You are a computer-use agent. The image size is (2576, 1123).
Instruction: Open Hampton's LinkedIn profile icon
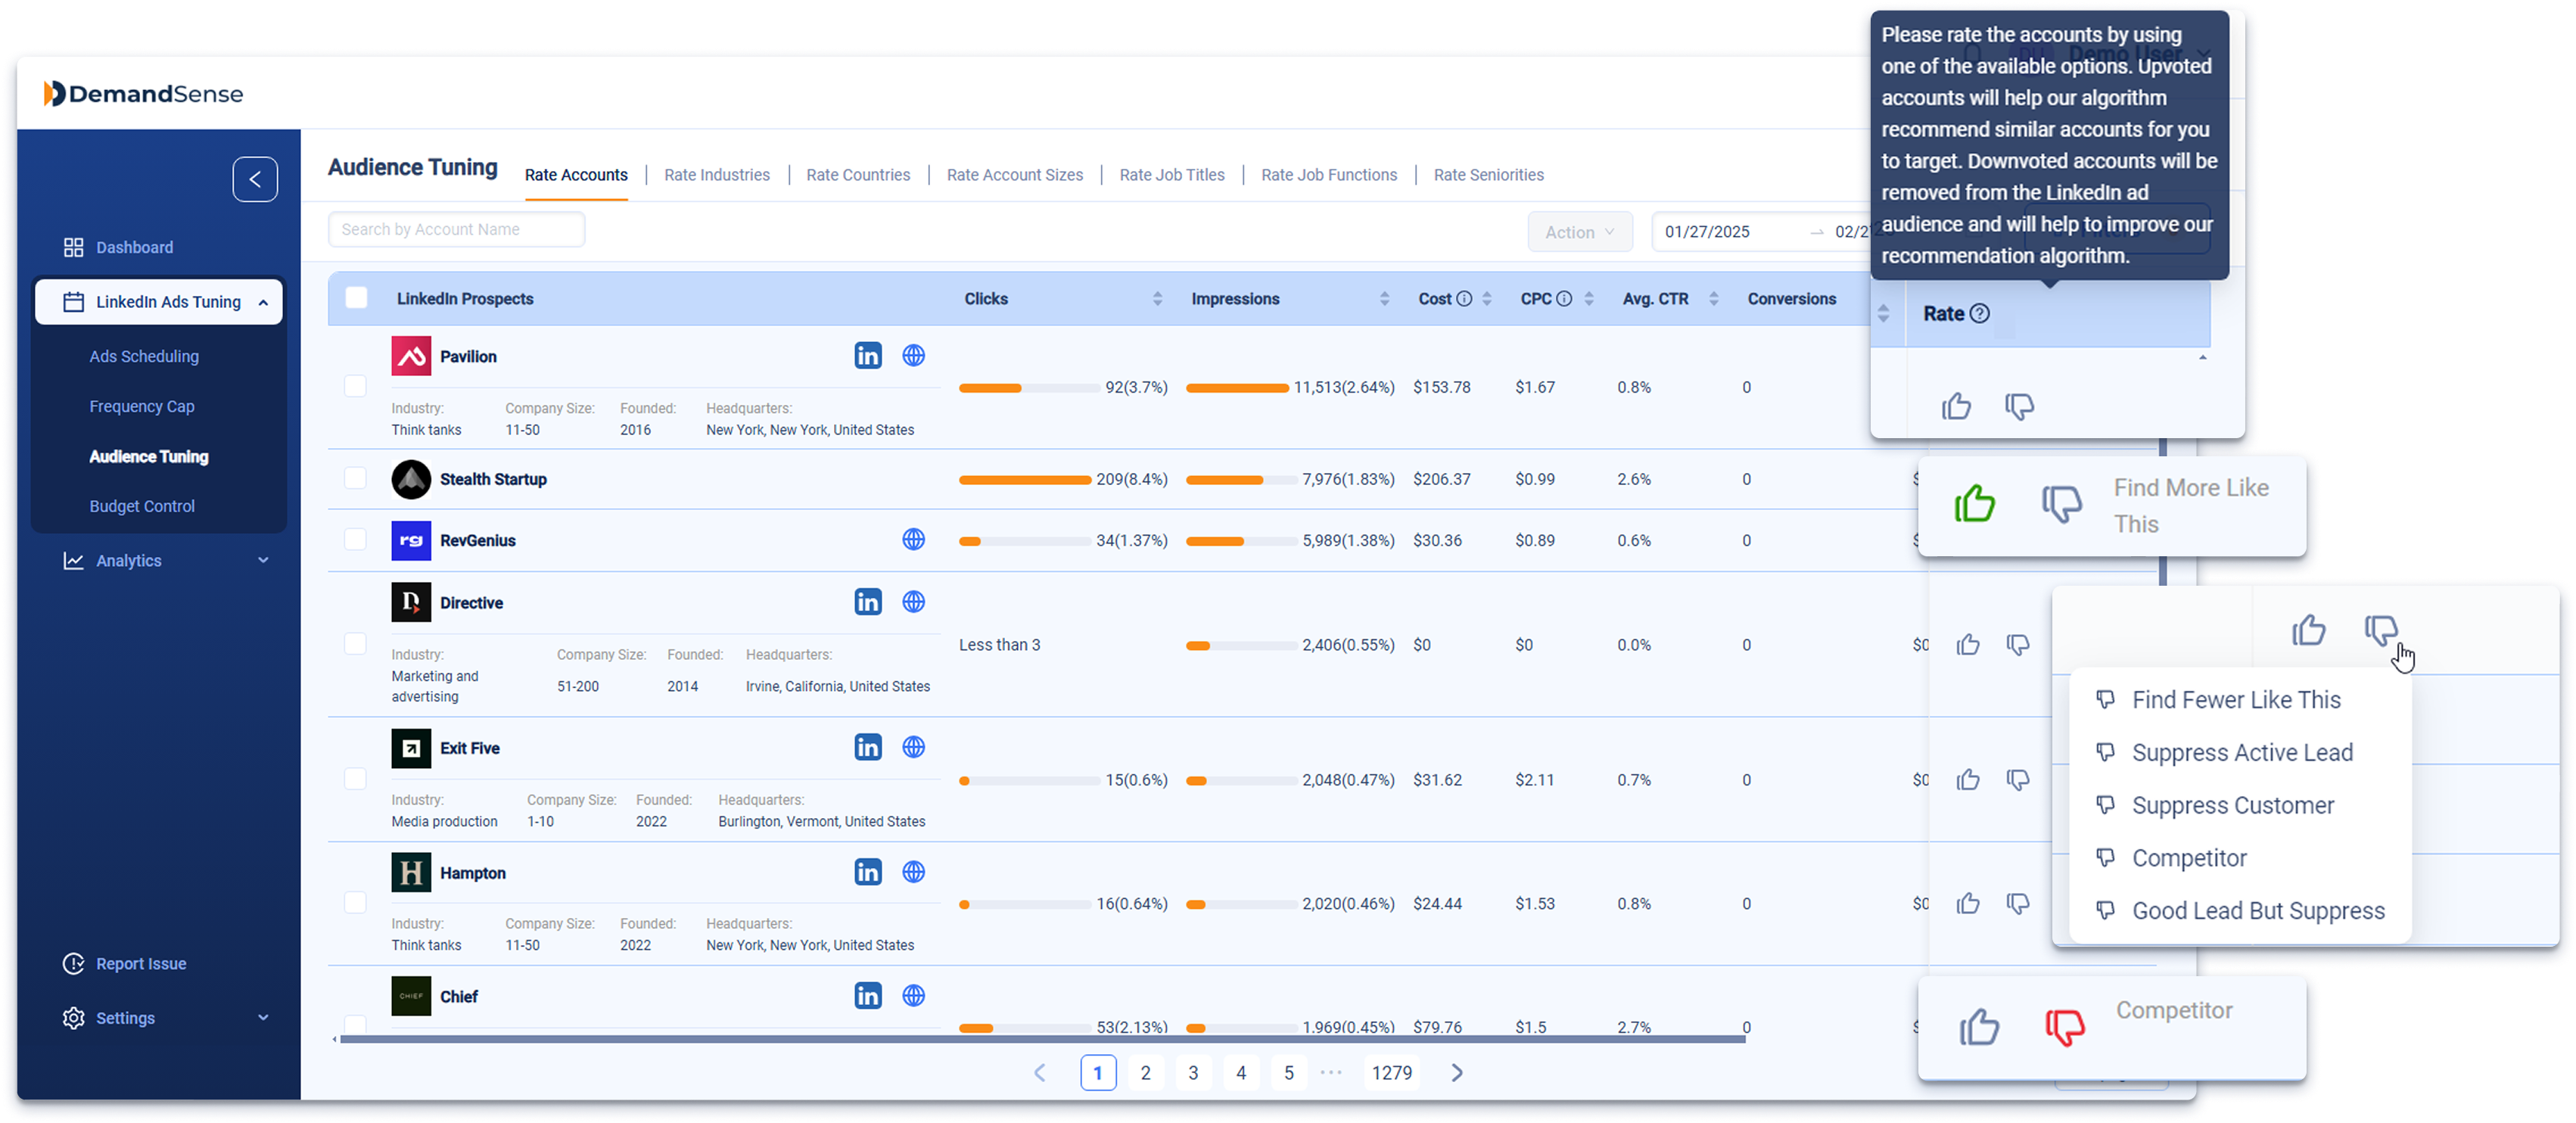(867, 872)
